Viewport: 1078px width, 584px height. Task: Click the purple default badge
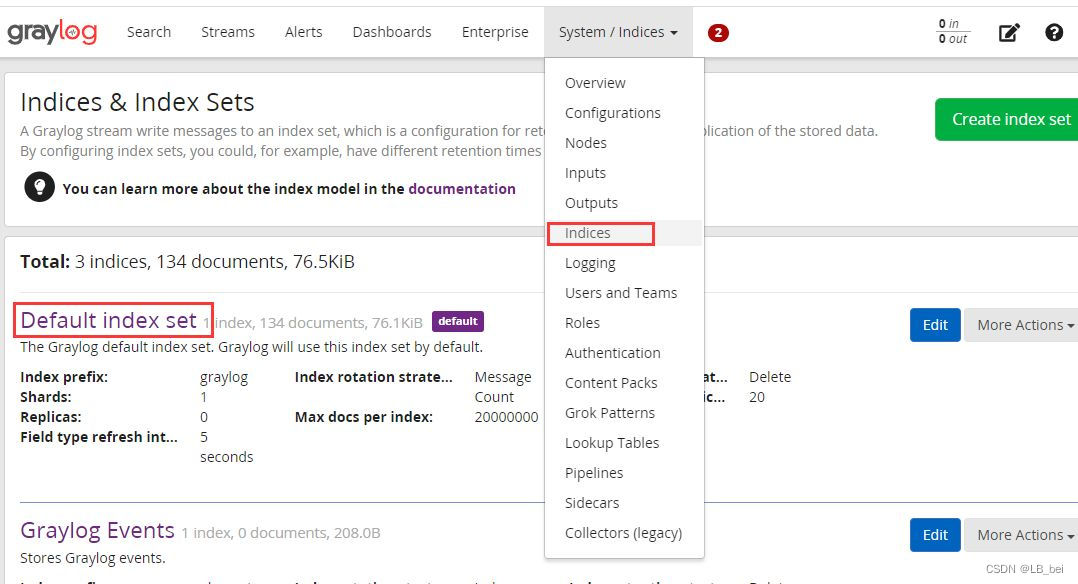(458, 321)
